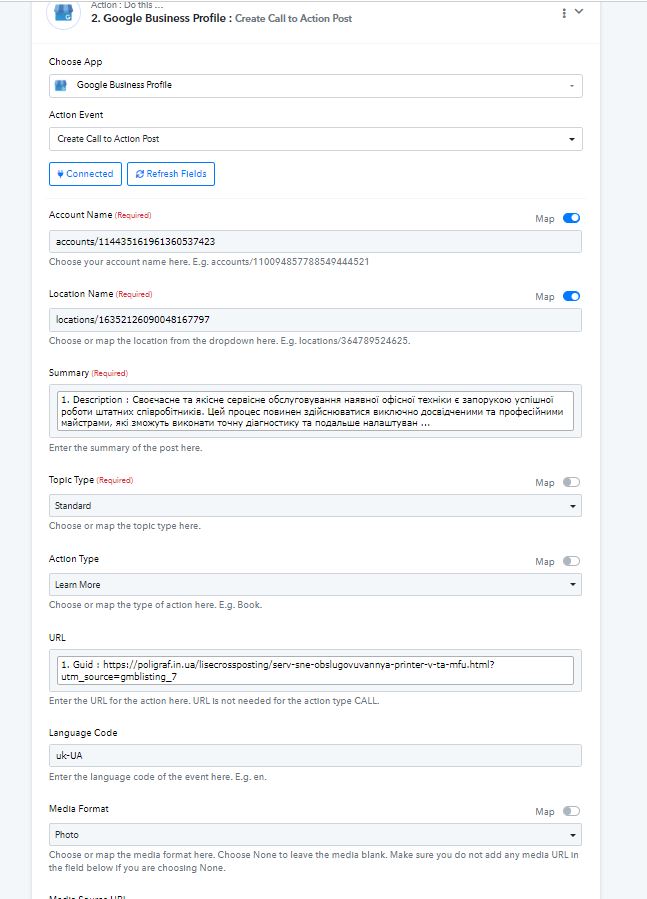Enable Map switch for Media Format

tap(571, 811)
